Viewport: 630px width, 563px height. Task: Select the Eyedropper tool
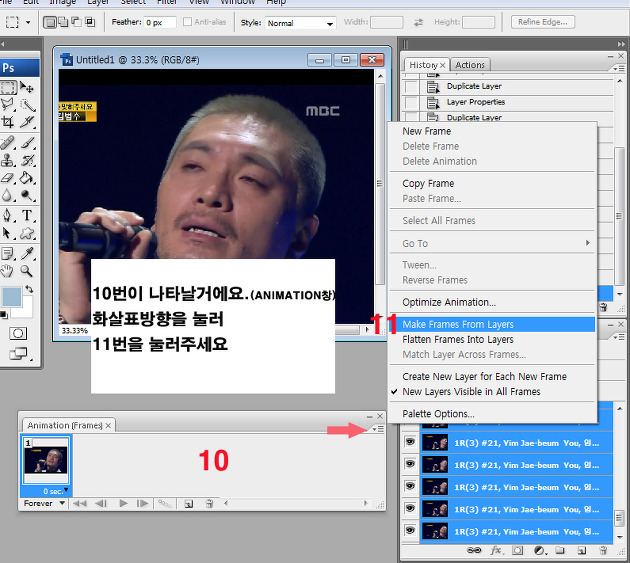pos(27,254)
